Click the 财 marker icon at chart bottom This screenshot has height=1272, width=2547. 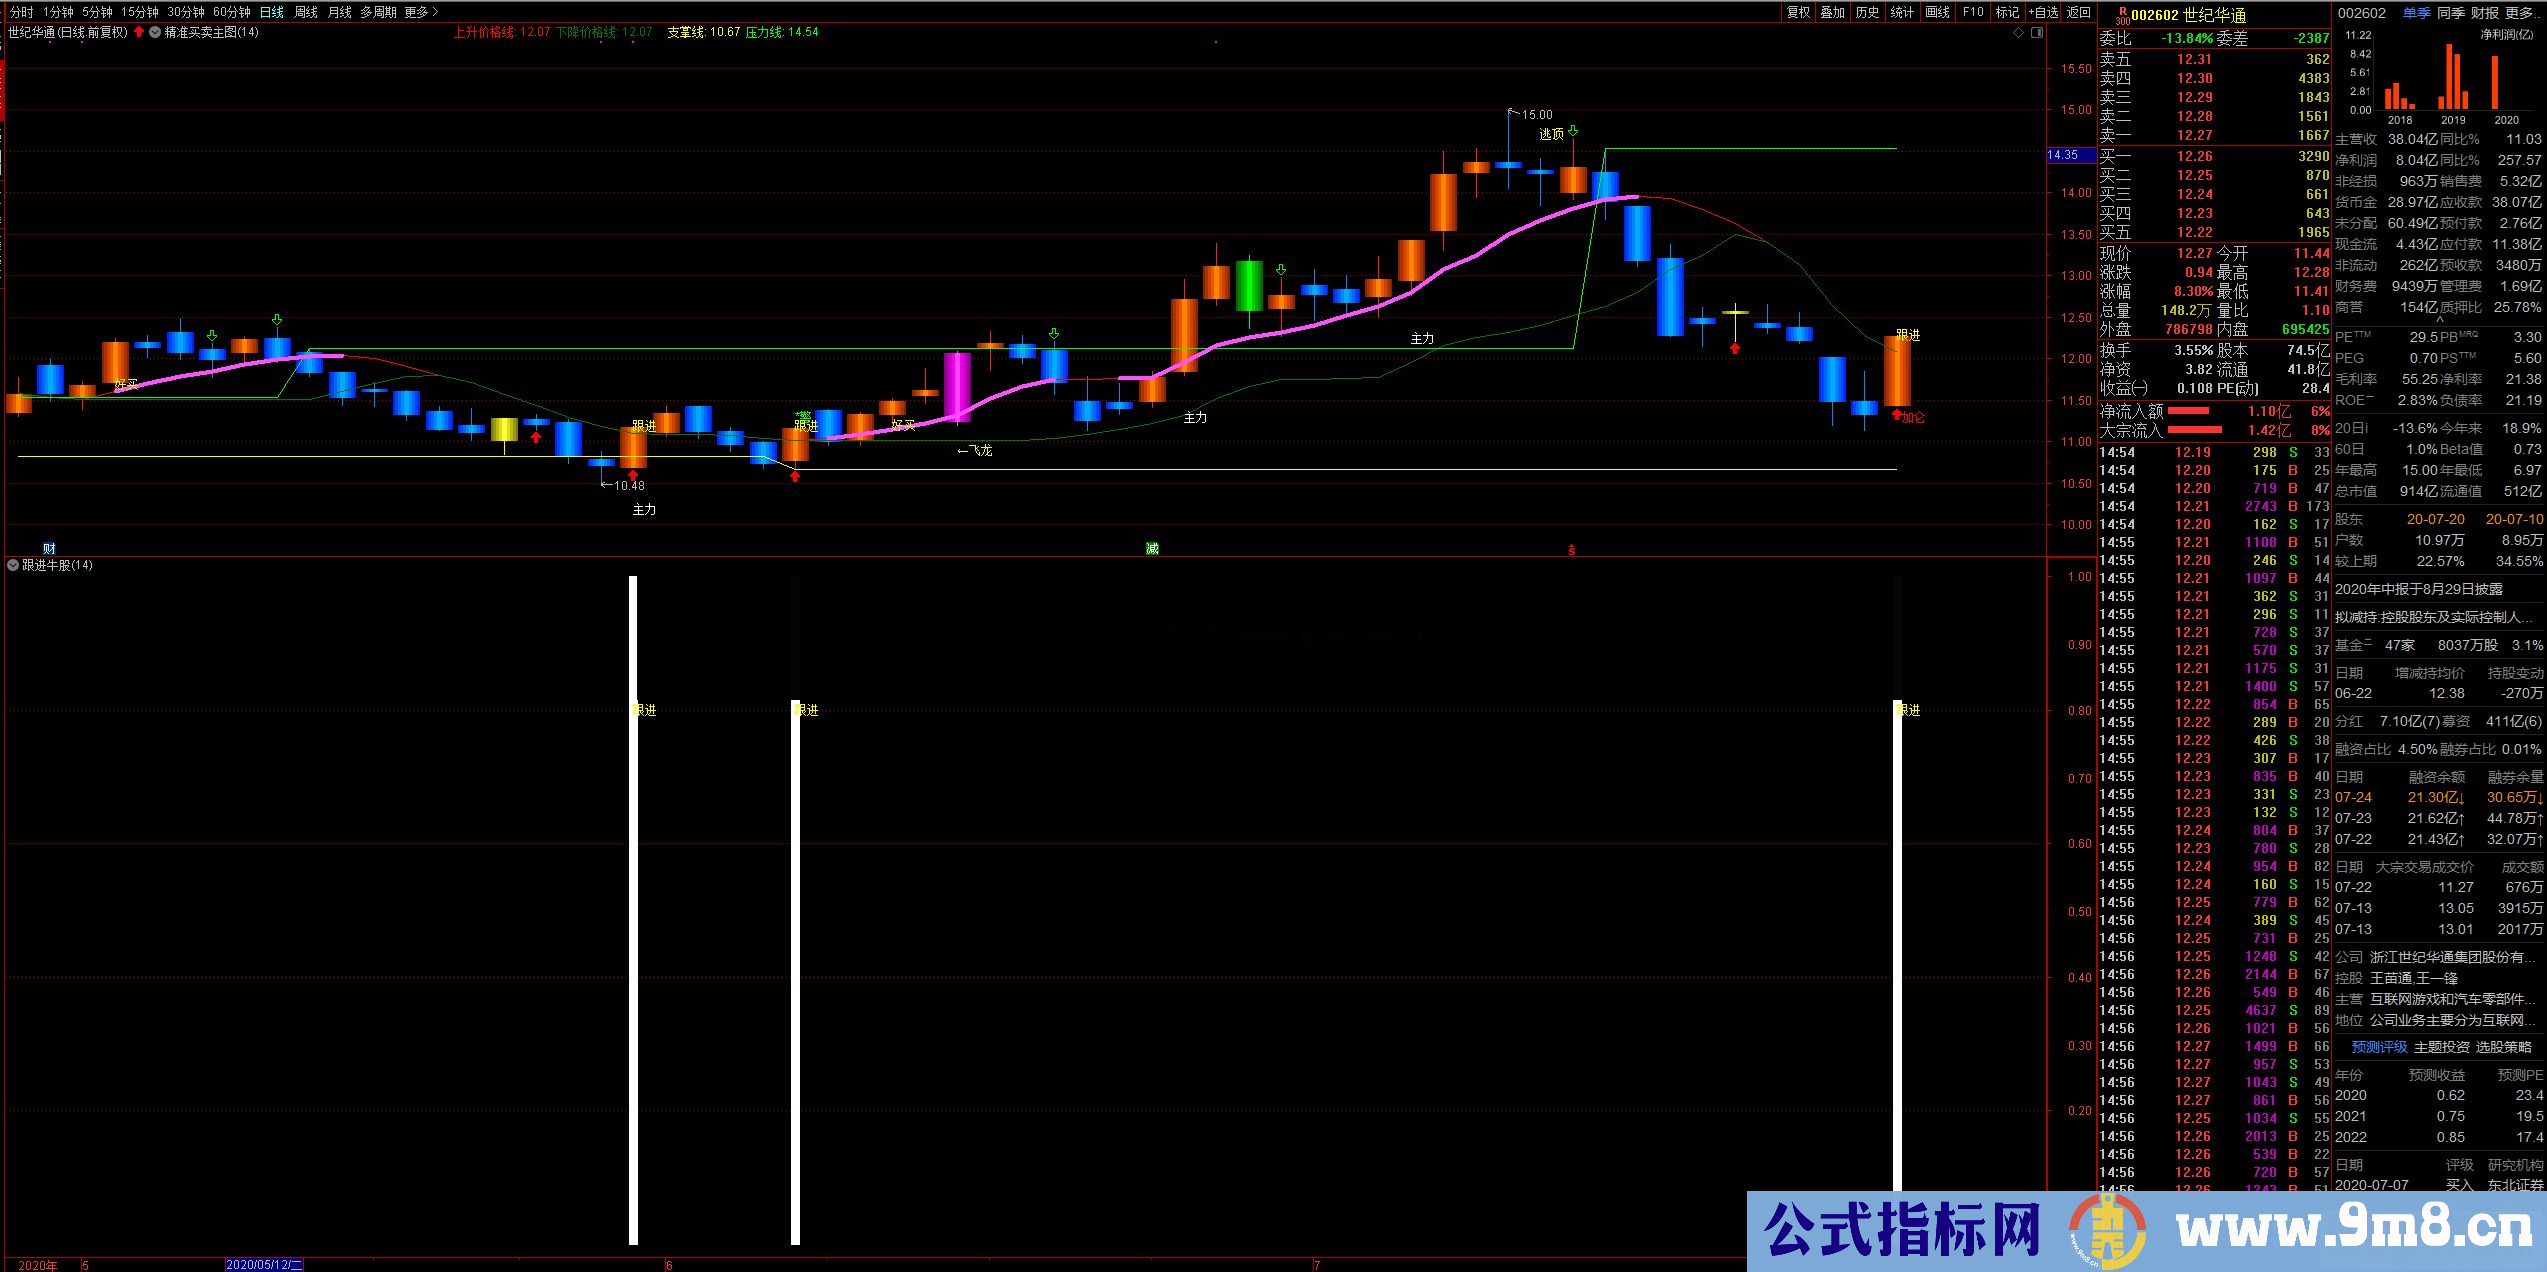coord(49,548)
